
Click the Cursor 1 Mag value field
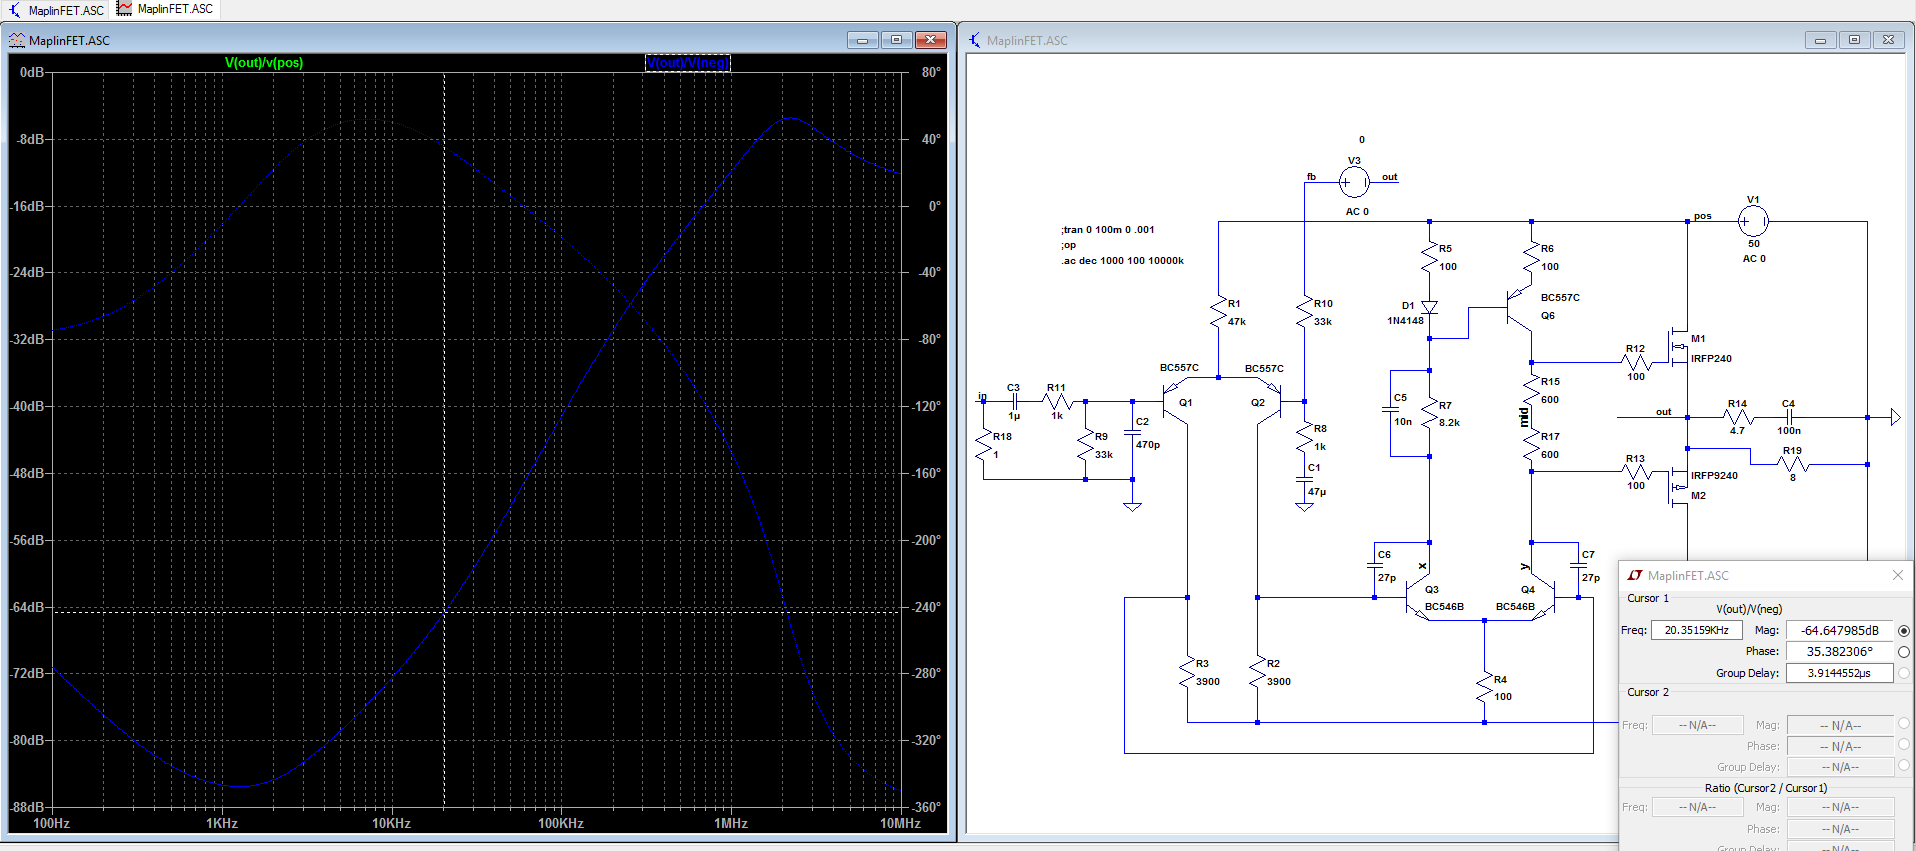point(1840,630)
